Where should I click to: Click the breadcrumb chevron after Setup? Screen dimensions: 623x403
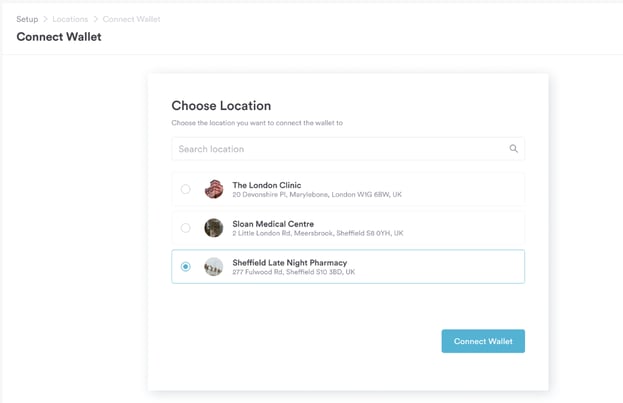45,19
